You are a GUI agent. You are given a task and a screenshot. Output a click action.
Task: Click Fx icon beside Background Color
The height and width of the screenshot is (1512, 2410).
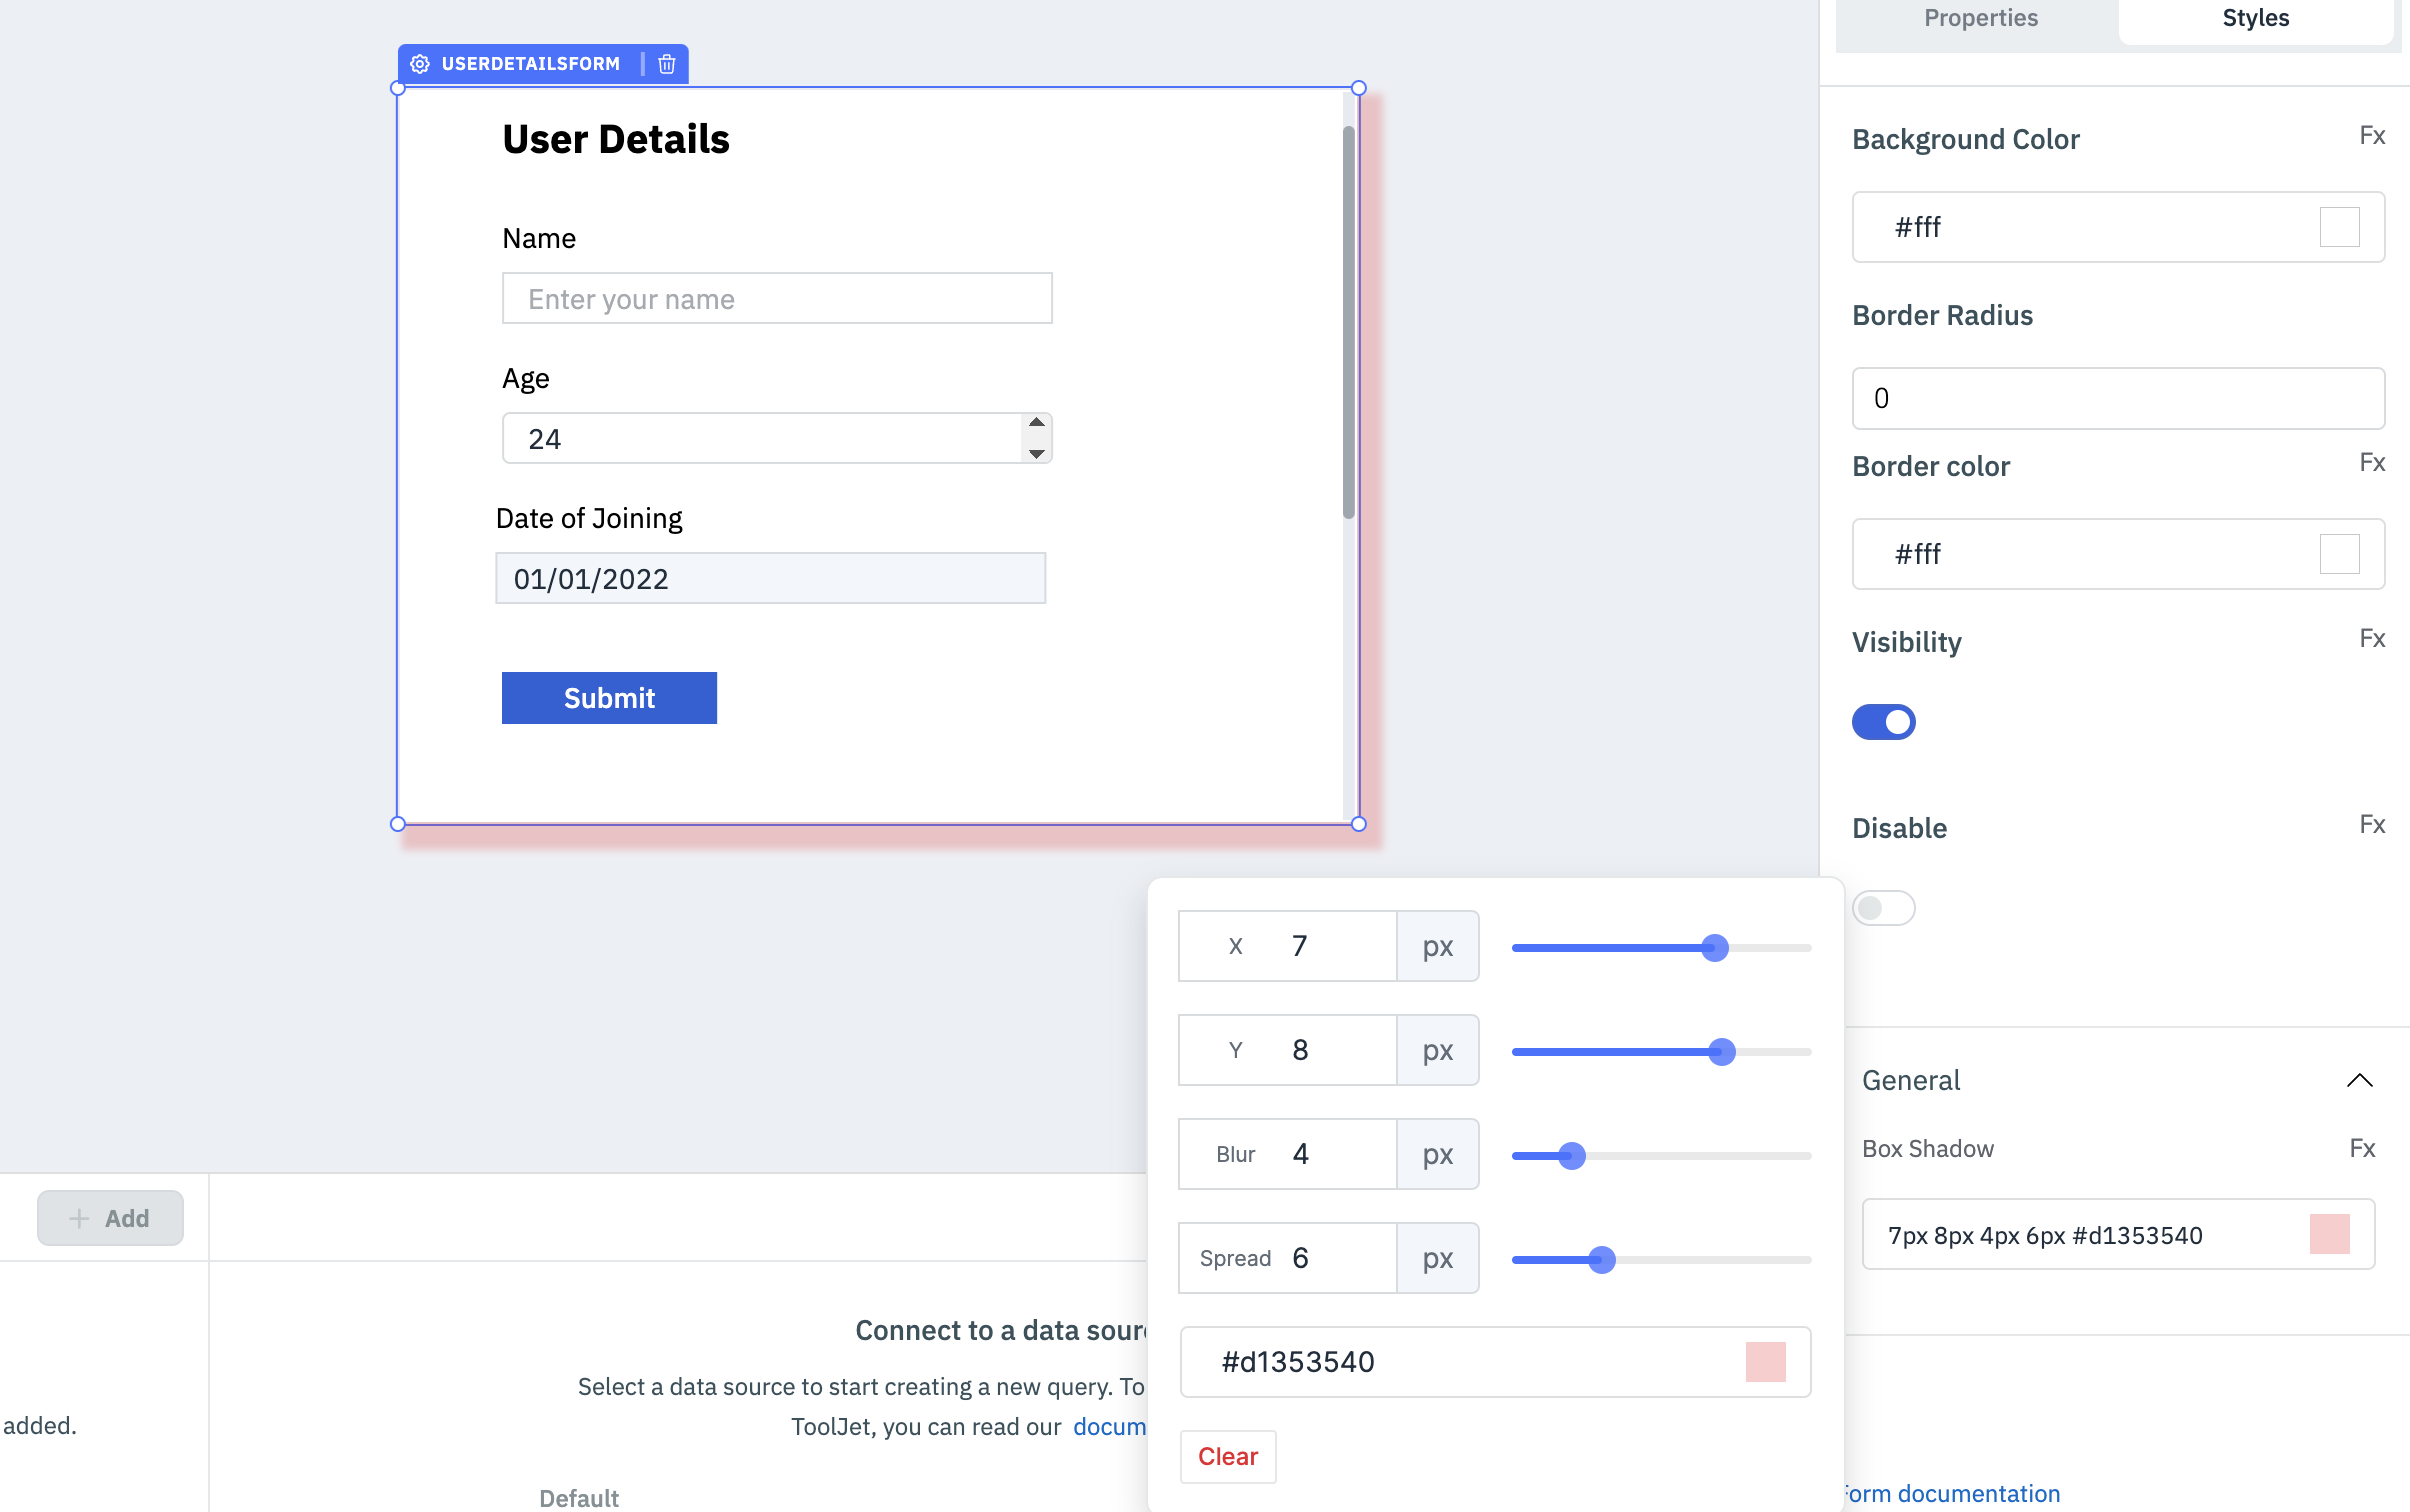point(2371,136)
